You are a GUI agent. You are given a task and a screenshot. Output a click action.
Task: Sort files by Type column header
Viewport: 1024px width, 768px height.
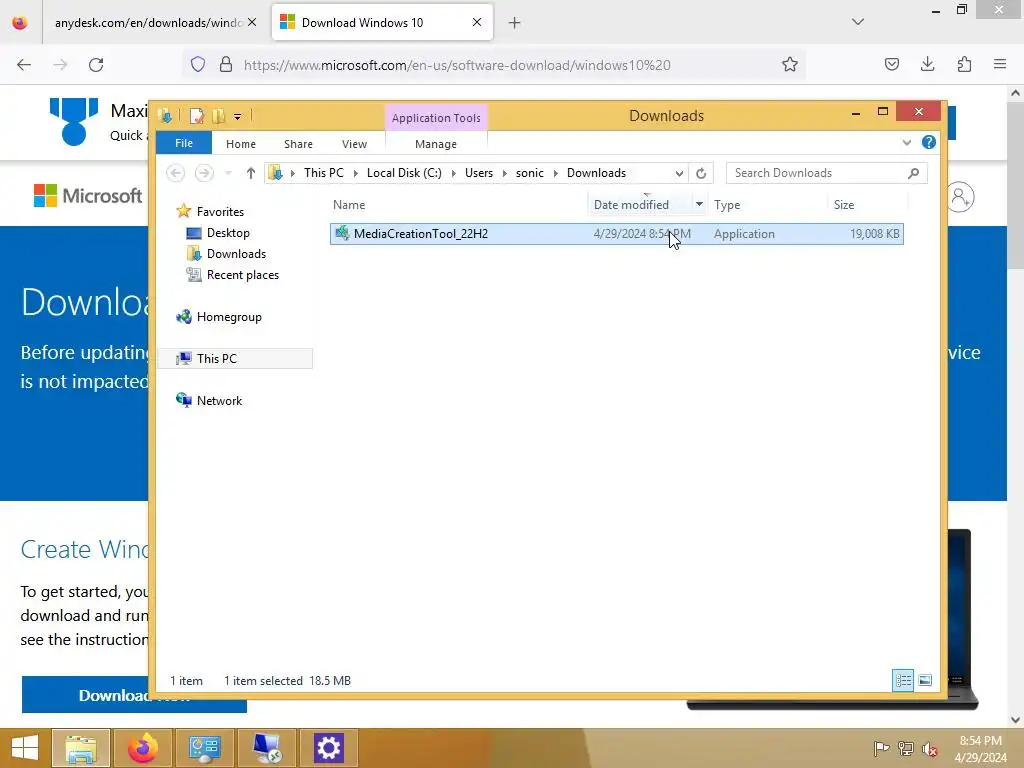[727, 204]
